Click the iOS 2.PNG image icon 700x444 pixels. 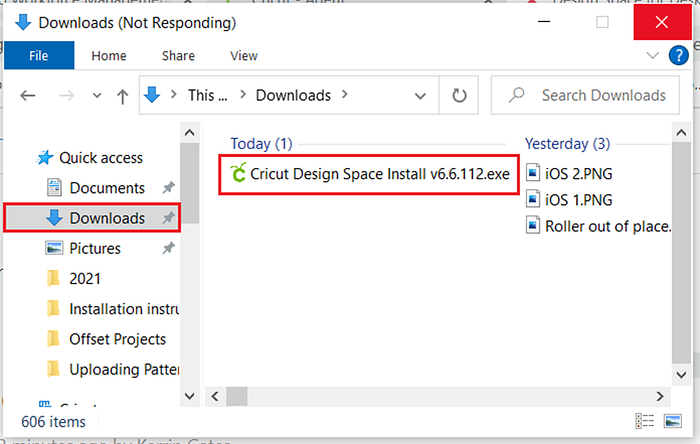pyautogui.click(x=533, y=173)
